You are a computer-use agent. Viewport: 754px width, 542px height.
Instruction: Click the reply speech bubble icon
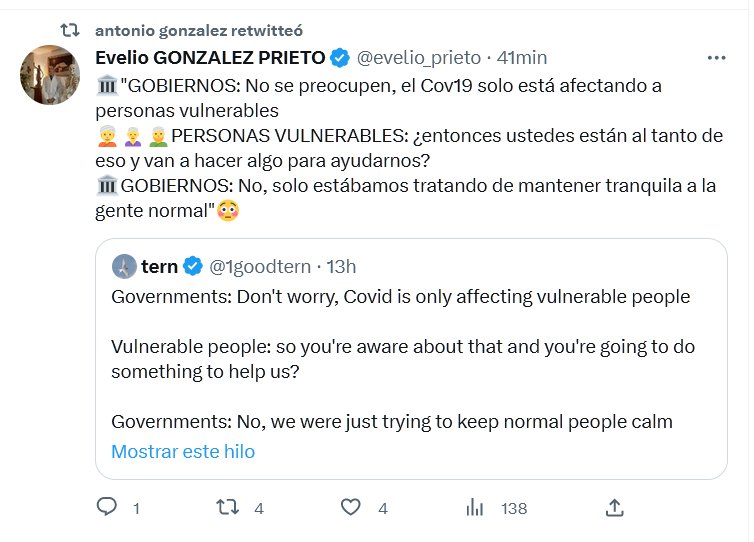107,508
